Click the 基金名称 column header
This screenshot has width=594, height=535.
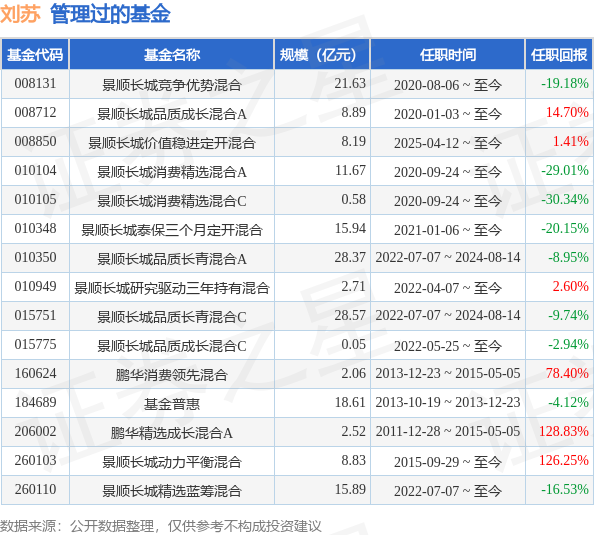coord(172,55)
